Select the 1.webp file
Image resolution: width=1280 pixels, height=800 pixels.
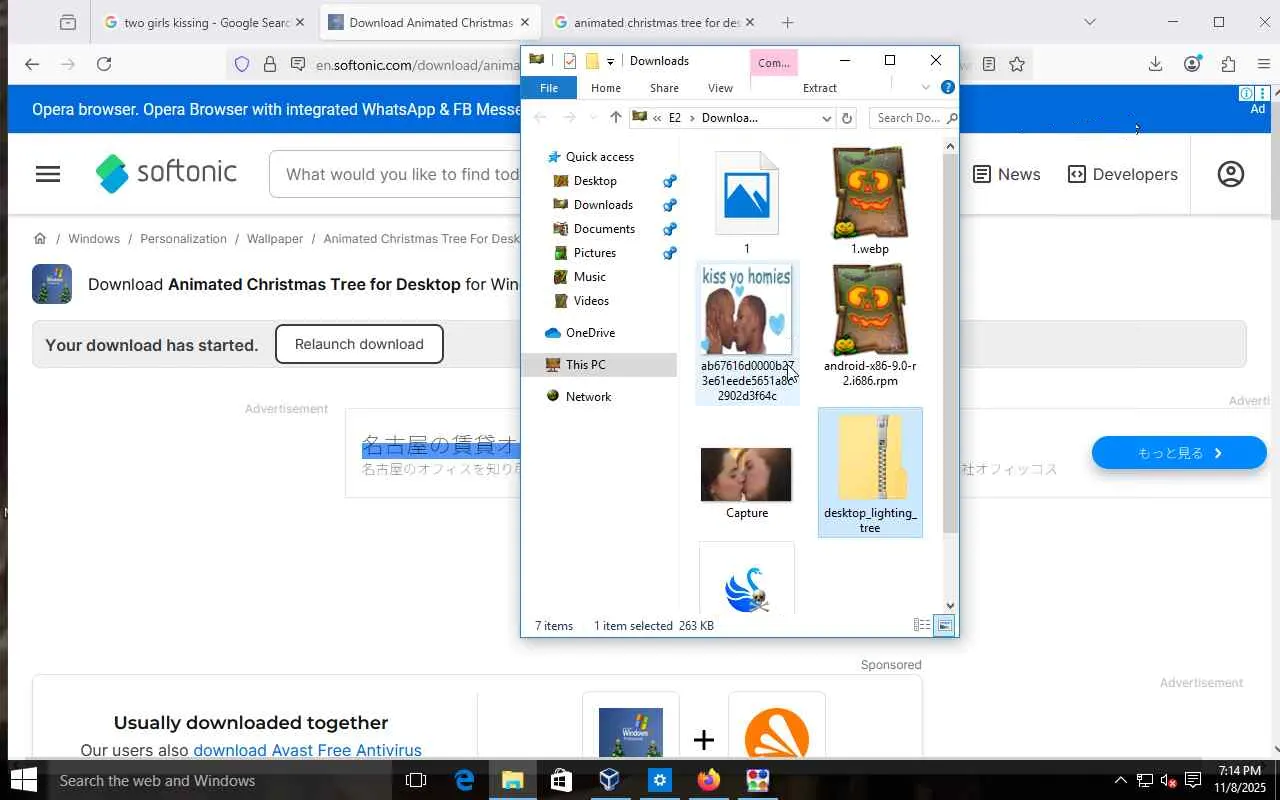869,202
